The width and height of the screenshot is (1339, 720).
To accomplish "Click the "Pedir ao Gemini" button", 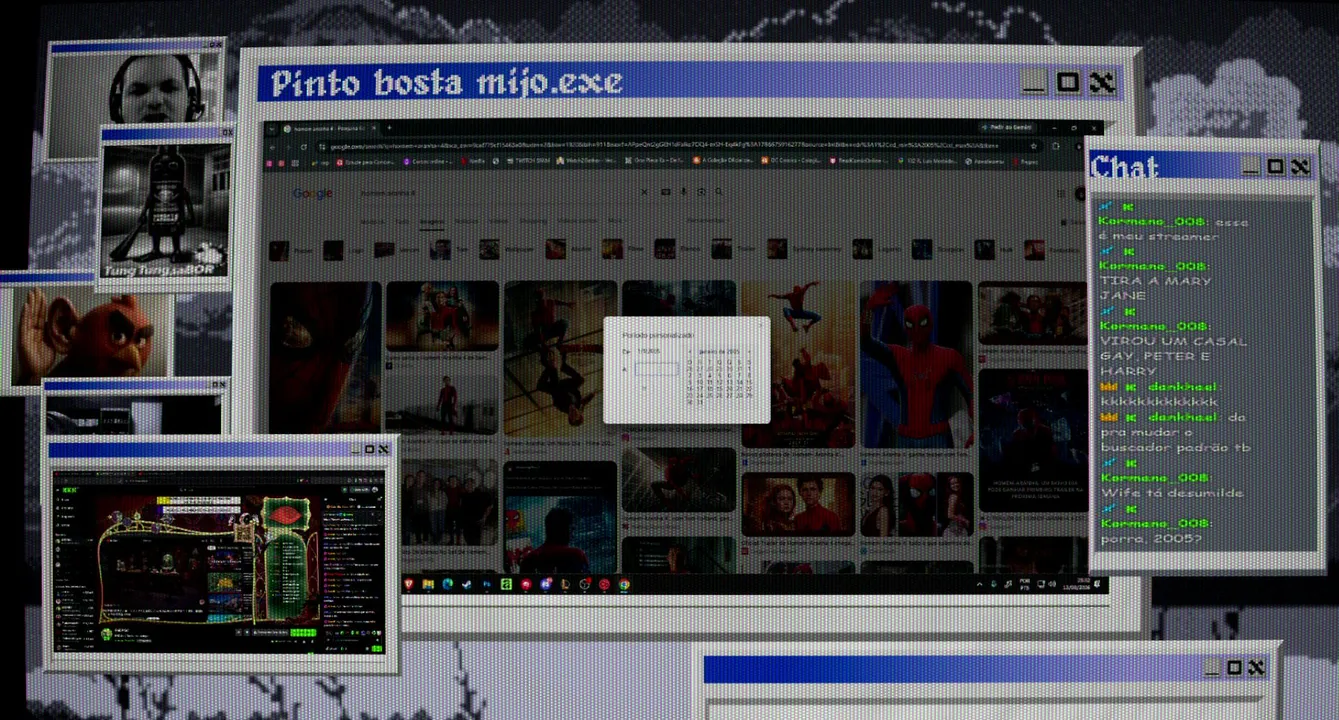I will (1009, 128).
